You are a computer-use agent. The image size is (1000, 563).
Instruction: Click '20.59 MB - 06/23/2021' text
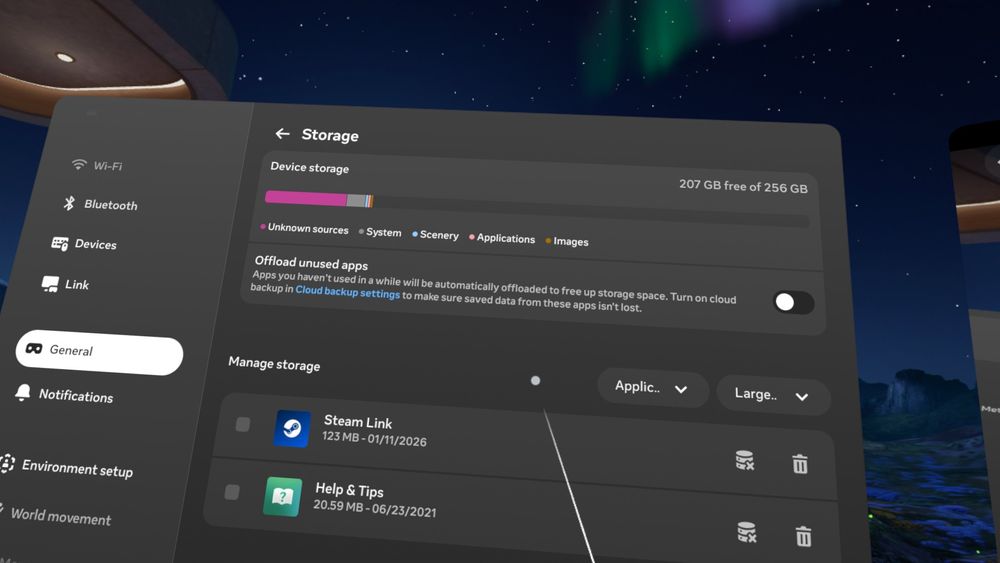[x=375, y=509]
